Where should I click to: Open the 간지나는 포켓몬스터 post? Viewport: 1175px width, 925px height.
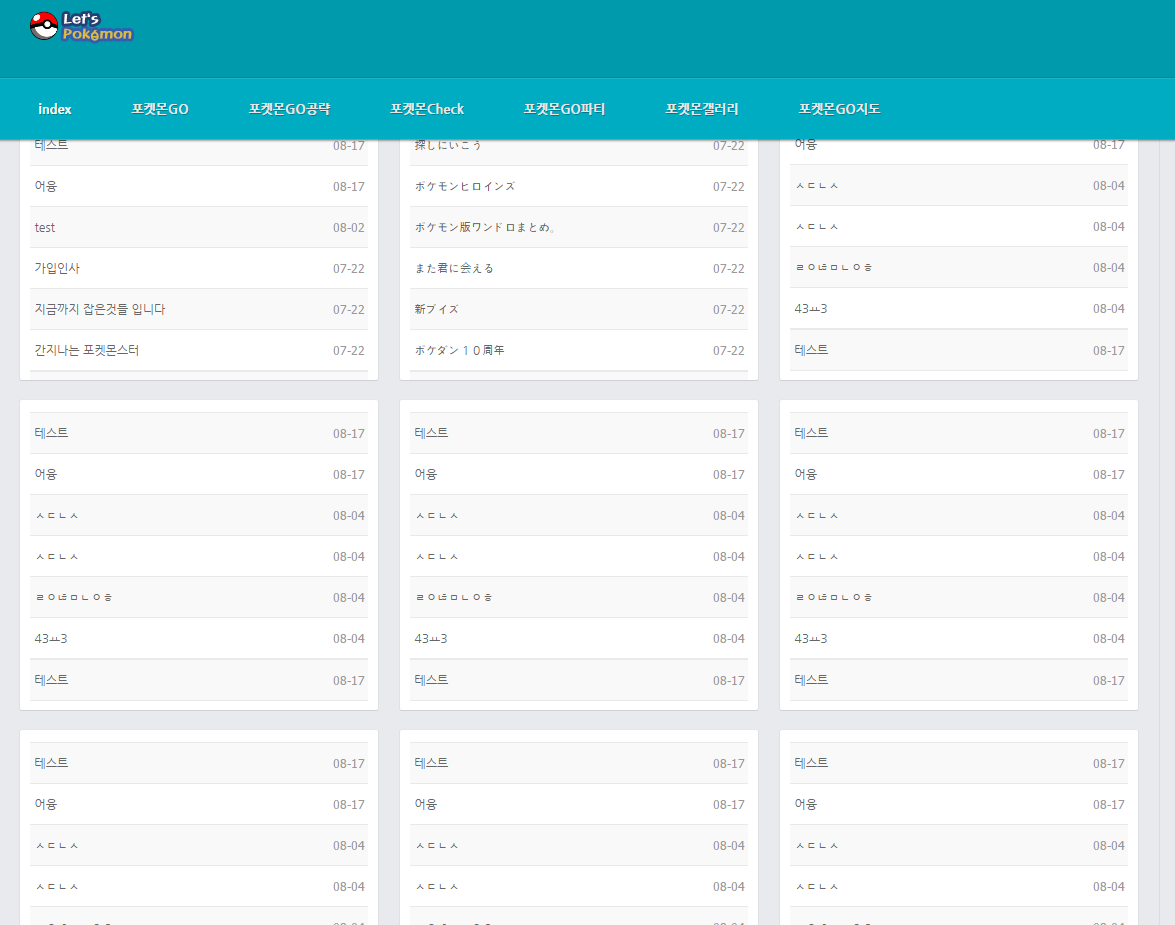point(87,351)
